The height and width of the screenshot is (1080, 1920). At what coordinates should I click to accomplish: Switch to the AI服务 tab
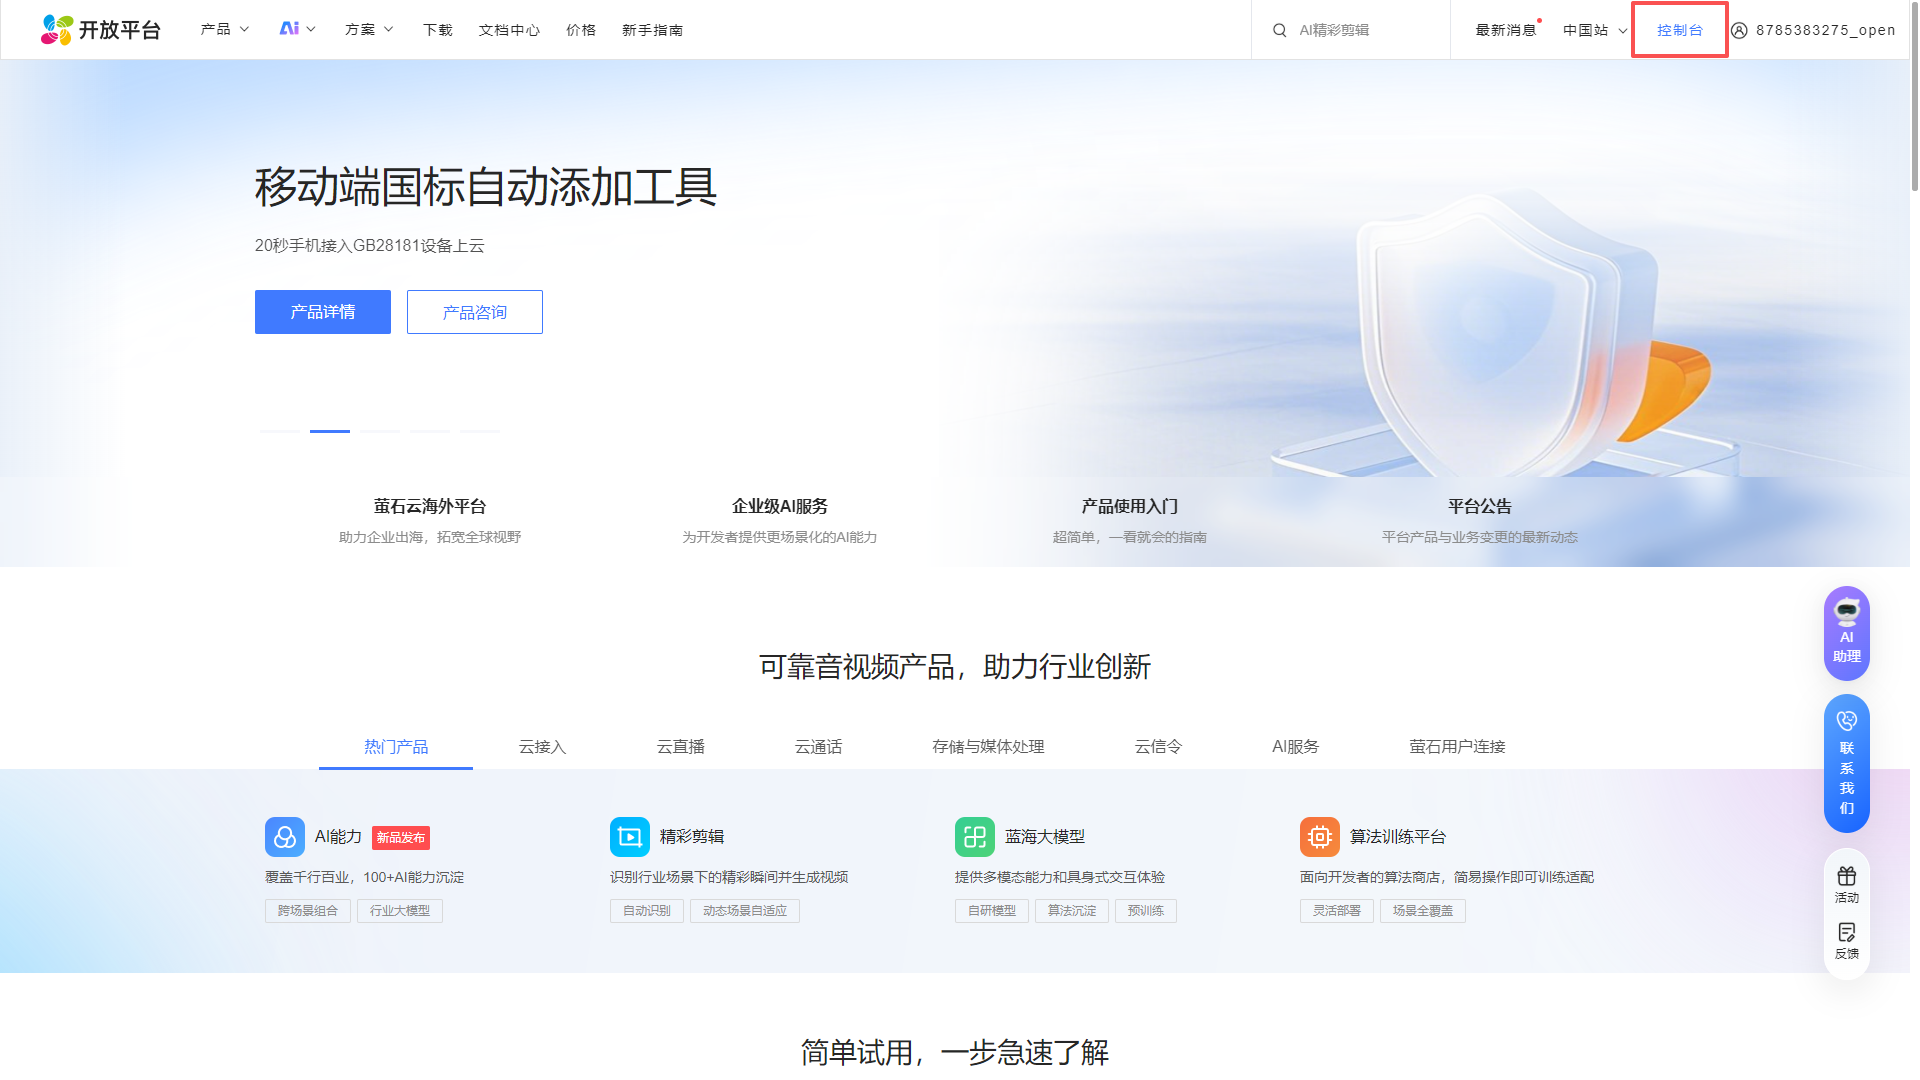[1295, 747]
